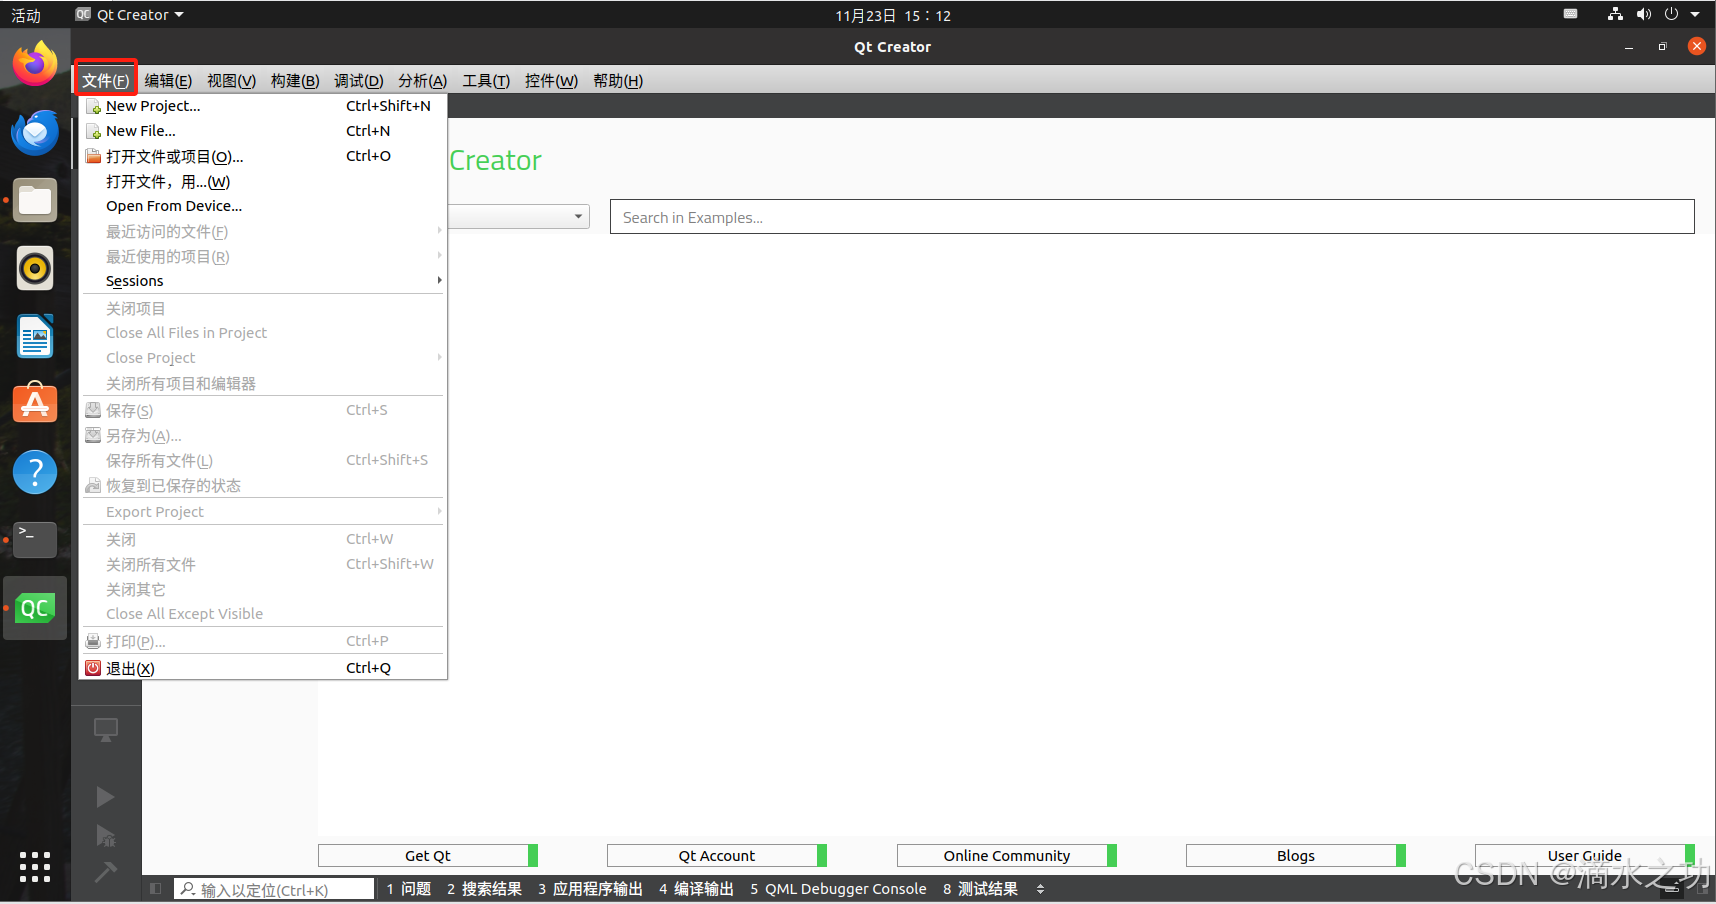Open the 构建(B) menu
Screen dimensions: 1716x904
coord(295,81)
